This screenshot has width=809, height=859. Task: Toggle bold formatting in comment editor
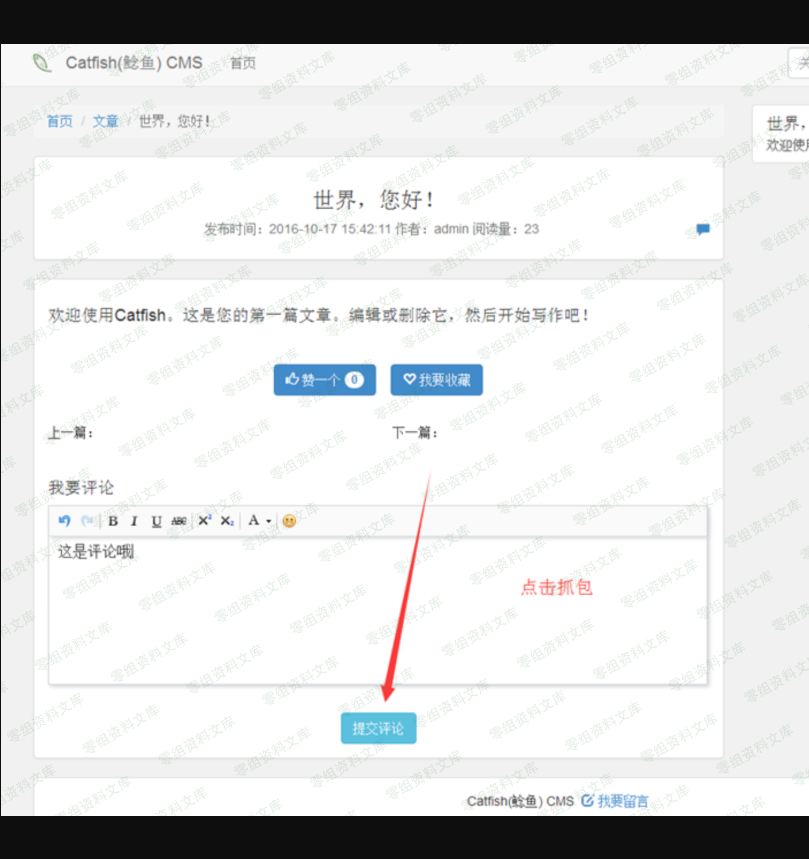(113, 521)
